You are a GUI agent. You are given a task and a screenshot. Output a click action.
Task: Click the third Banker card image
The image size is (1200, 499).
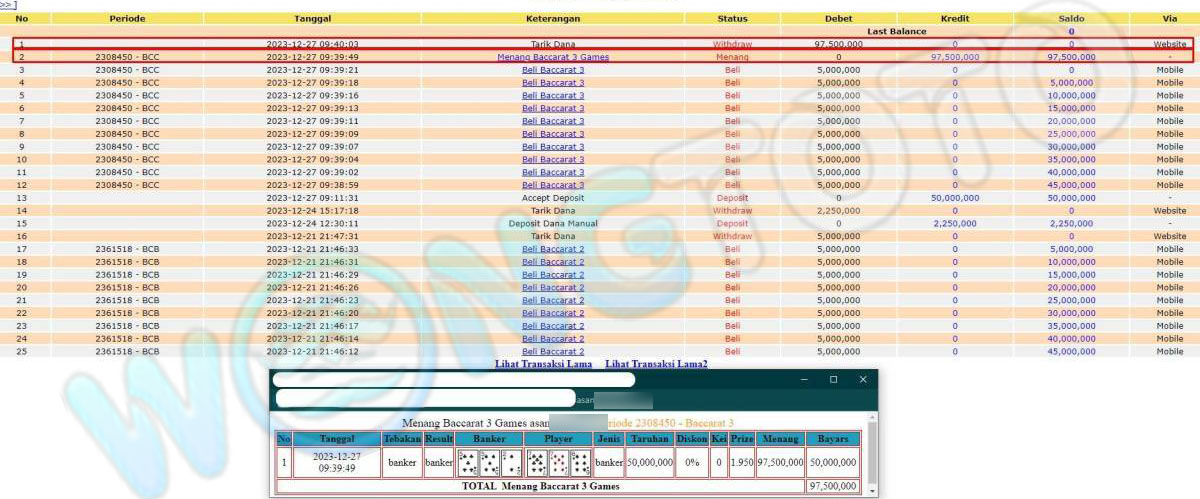coord(511,462)
